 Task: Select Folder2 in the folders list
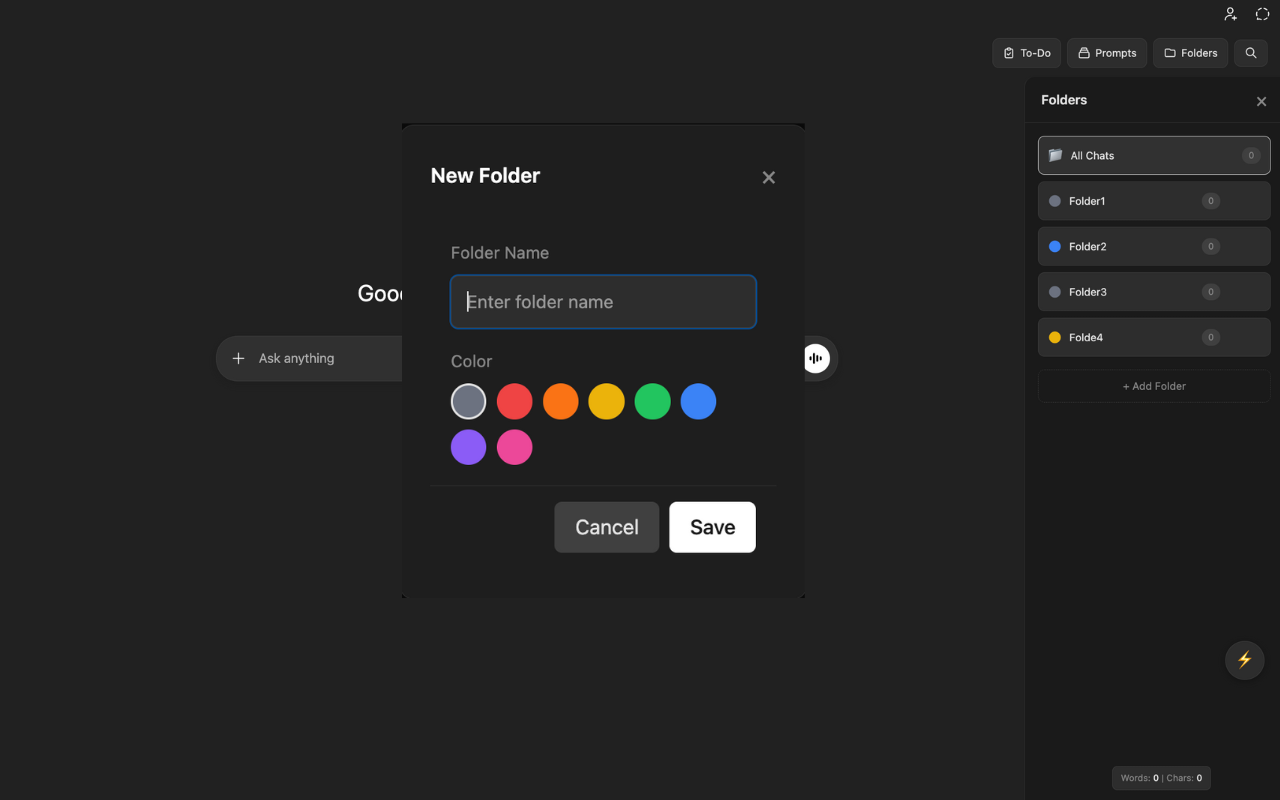coord(1154,246)
